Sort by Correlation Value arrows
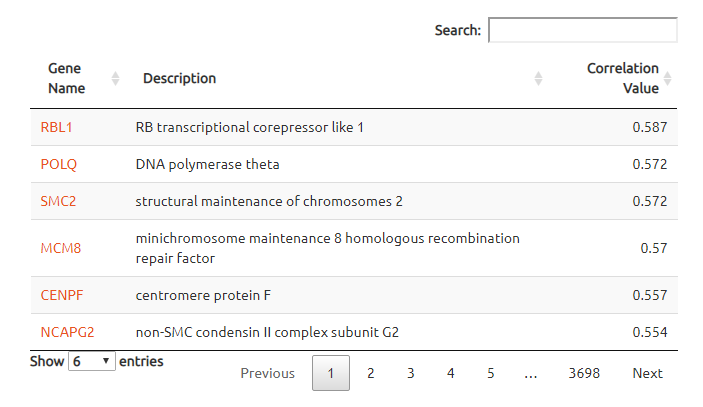 (668, 78)
